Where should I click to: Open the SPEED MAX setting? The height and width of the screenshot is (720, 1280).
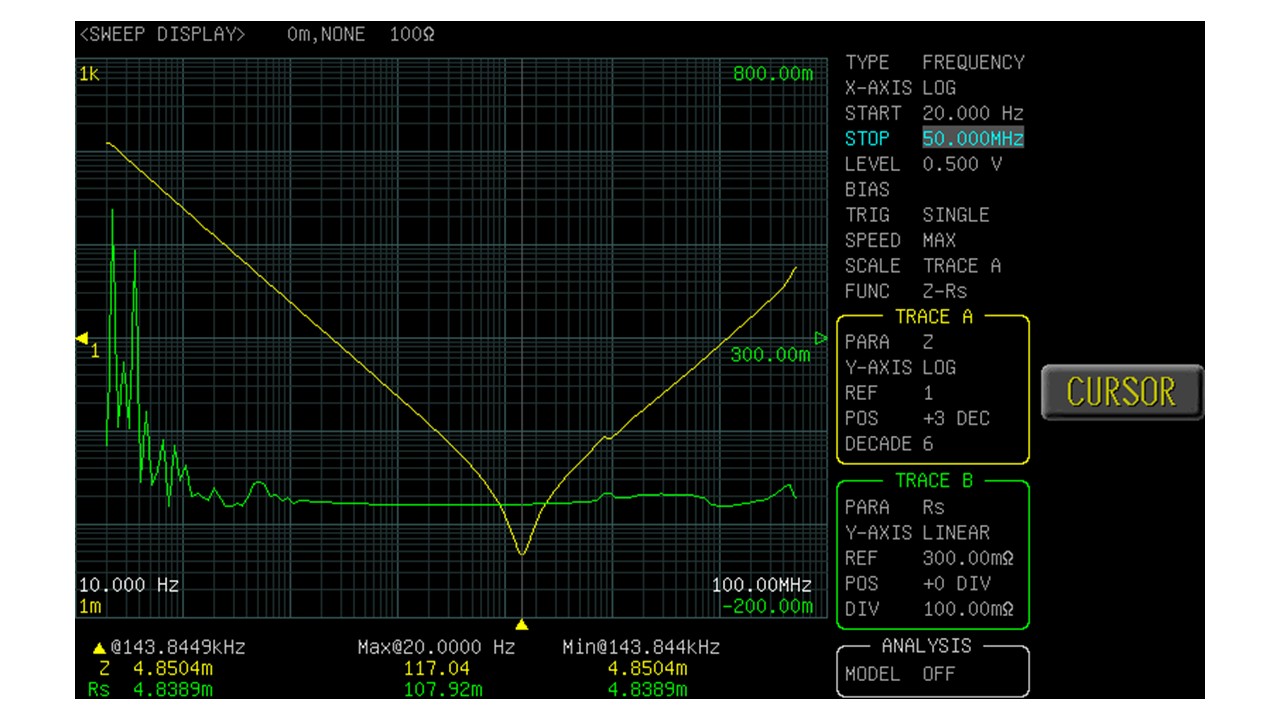939,240
